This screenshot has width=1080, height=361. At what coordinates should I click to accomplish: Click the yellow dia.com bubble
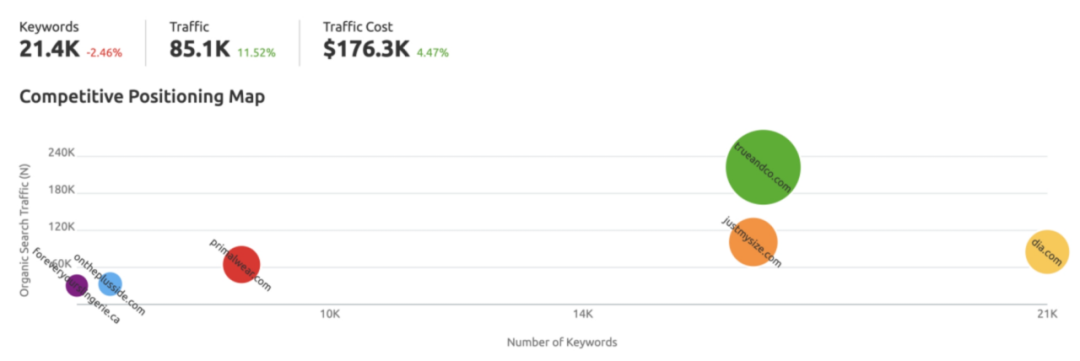point(1047,252)
